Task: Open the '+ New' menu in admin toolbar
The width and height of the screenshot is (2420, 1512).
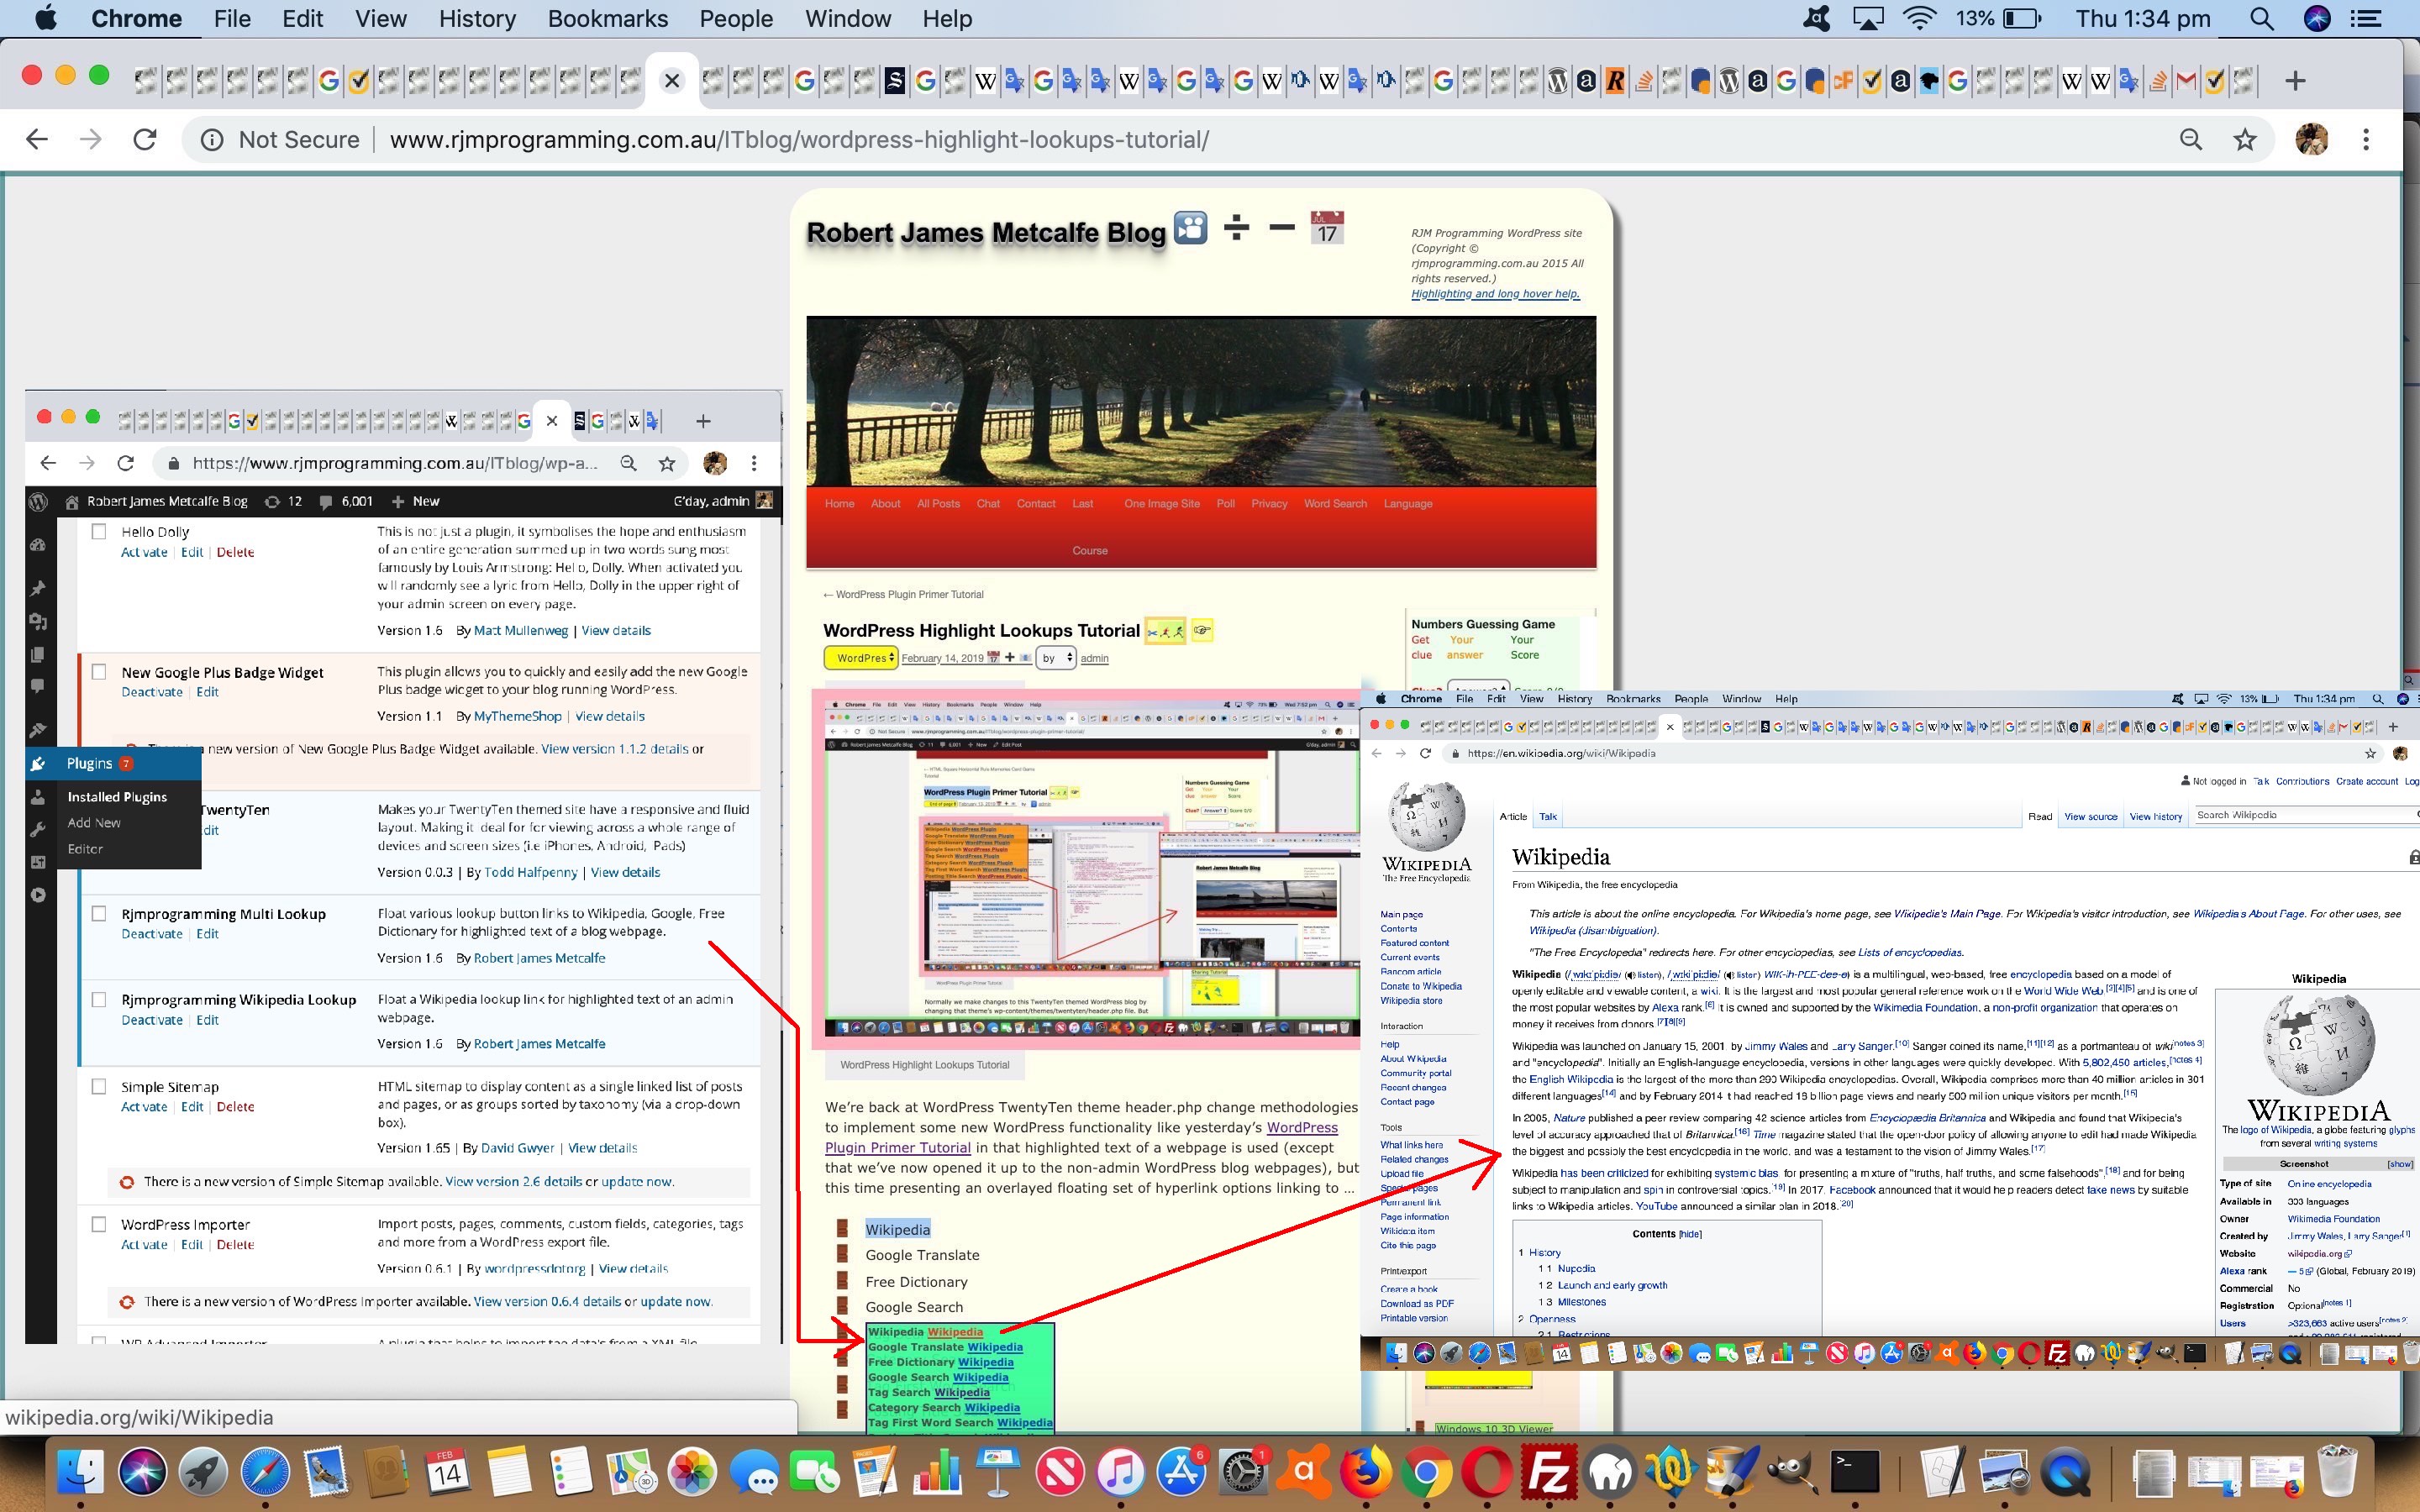Action: [x=415, y=501]
